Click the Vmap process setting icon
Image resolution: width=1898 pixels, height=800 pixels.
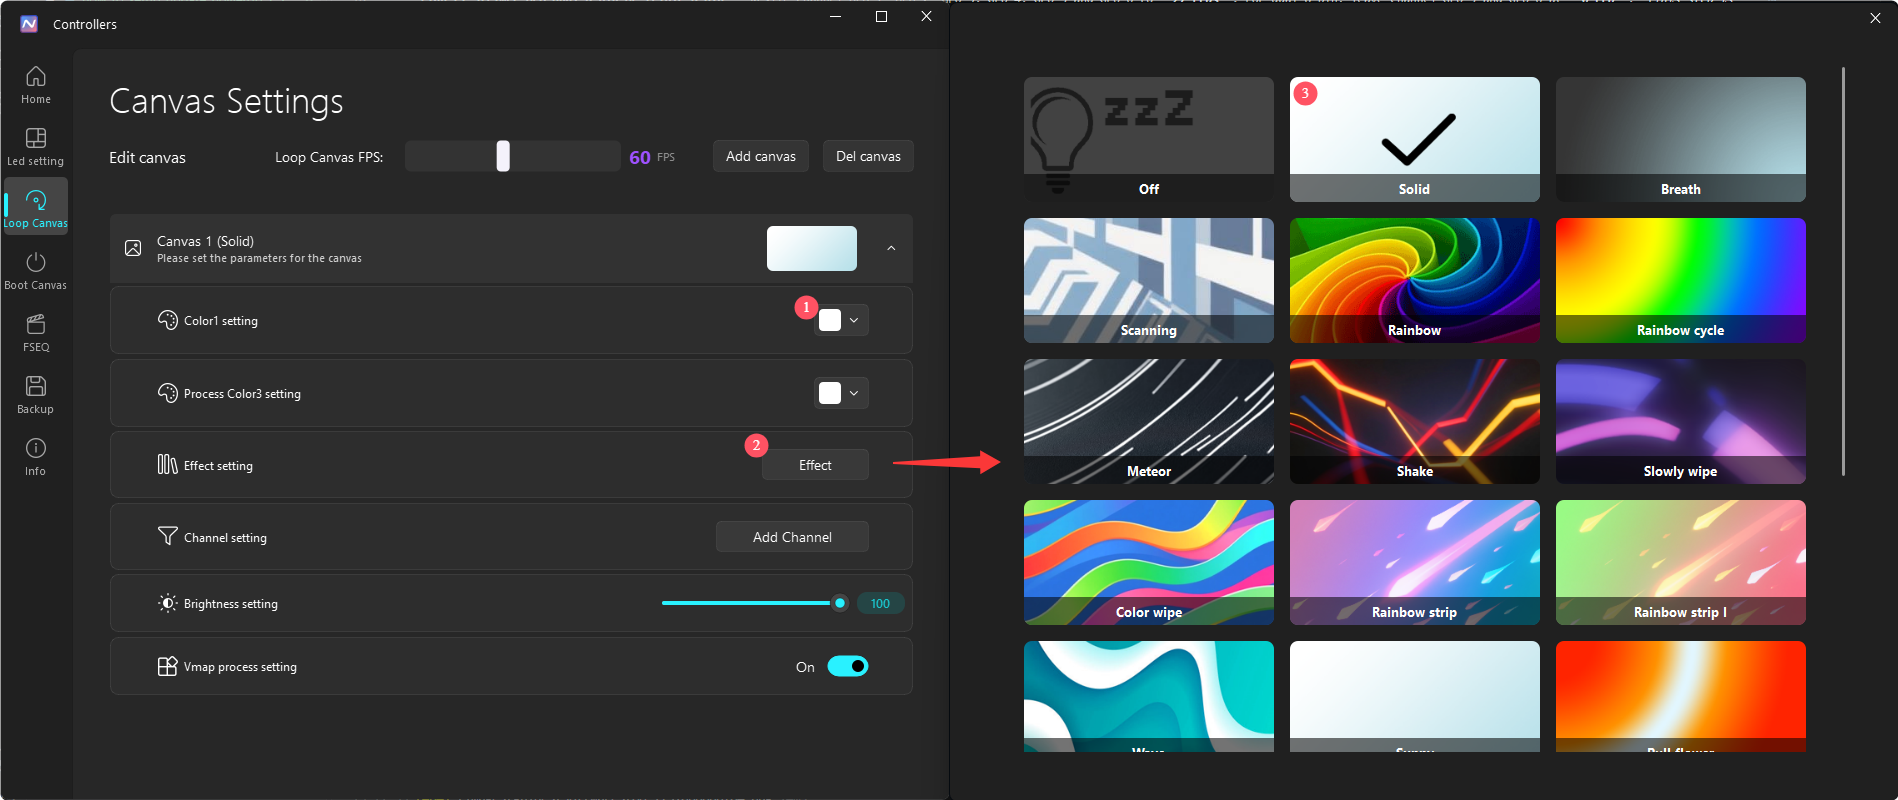coord(168,666)
